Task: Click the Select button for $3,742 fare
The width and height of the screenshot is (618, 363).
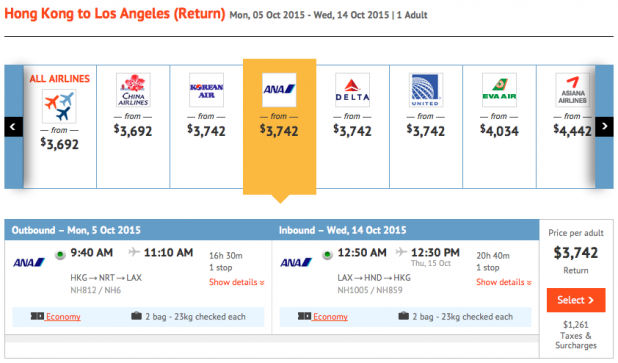Action: pos(576,300)
